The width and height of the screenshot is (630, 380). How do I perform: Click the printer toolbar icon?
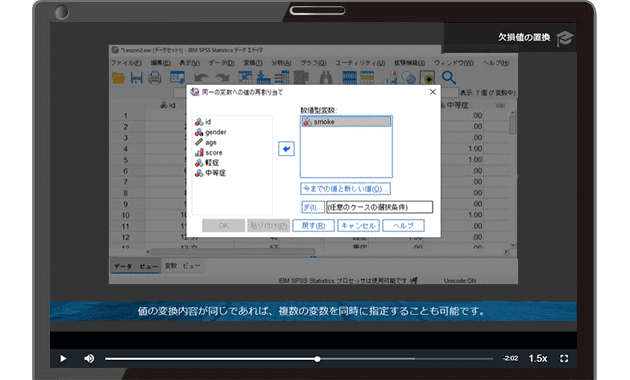pos(155,78)
